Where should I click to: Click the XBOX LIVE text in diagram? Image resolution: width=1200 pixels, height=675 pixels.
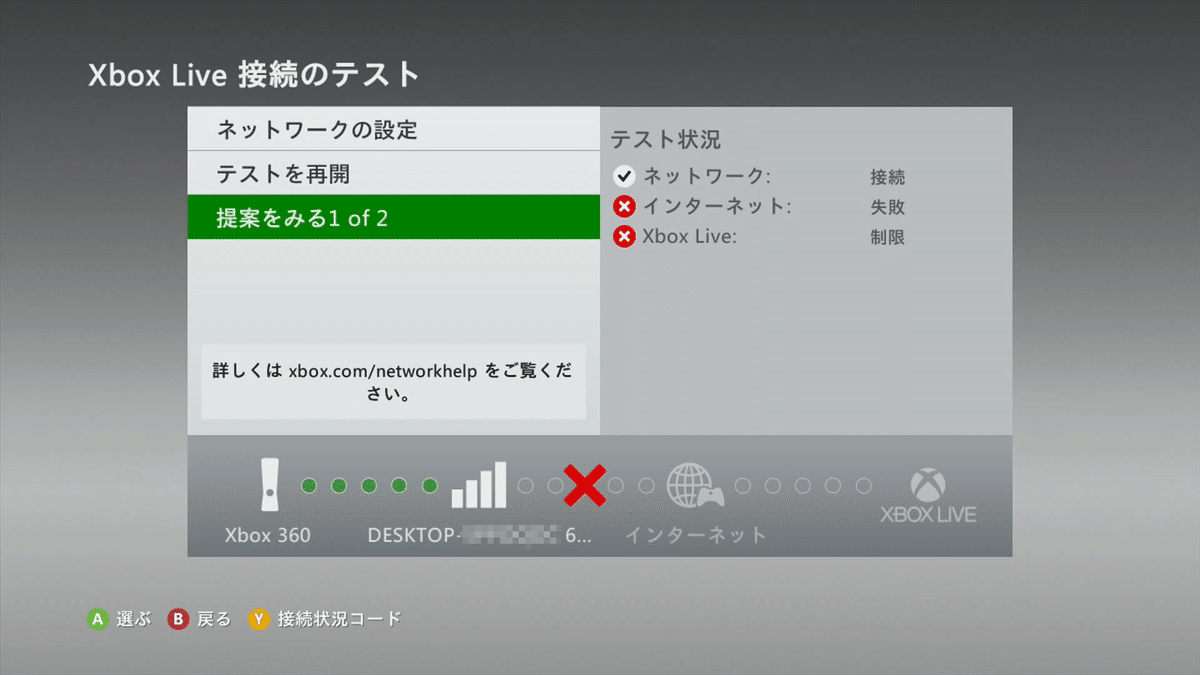point(928,516)
